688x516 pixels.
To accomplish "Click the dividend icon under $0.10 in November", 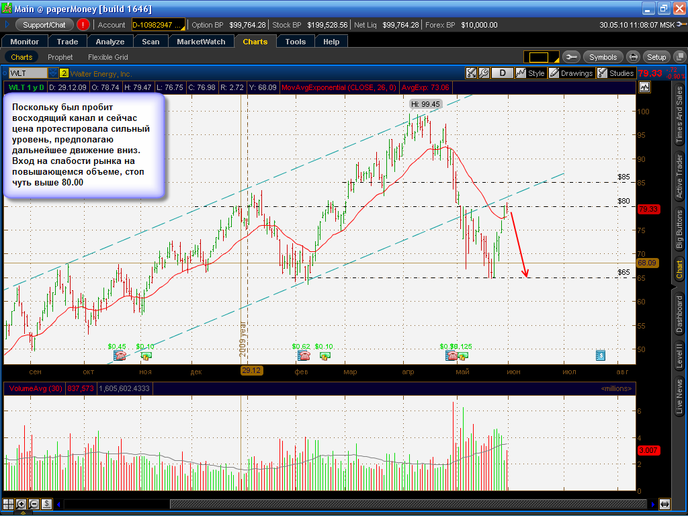I will coord(146,356).
